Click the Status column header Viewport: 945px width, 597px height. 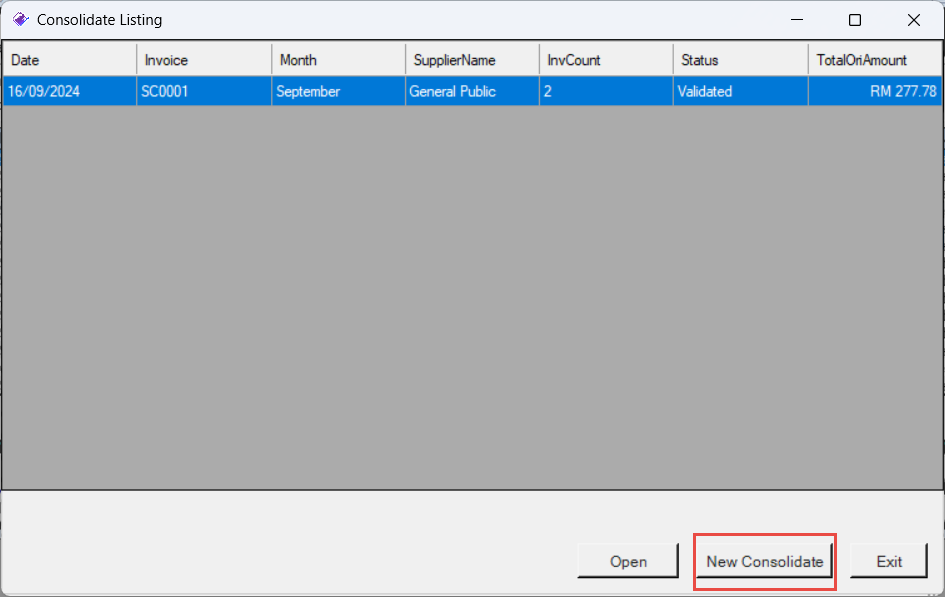pyautogui.click(x=740, y=60)
